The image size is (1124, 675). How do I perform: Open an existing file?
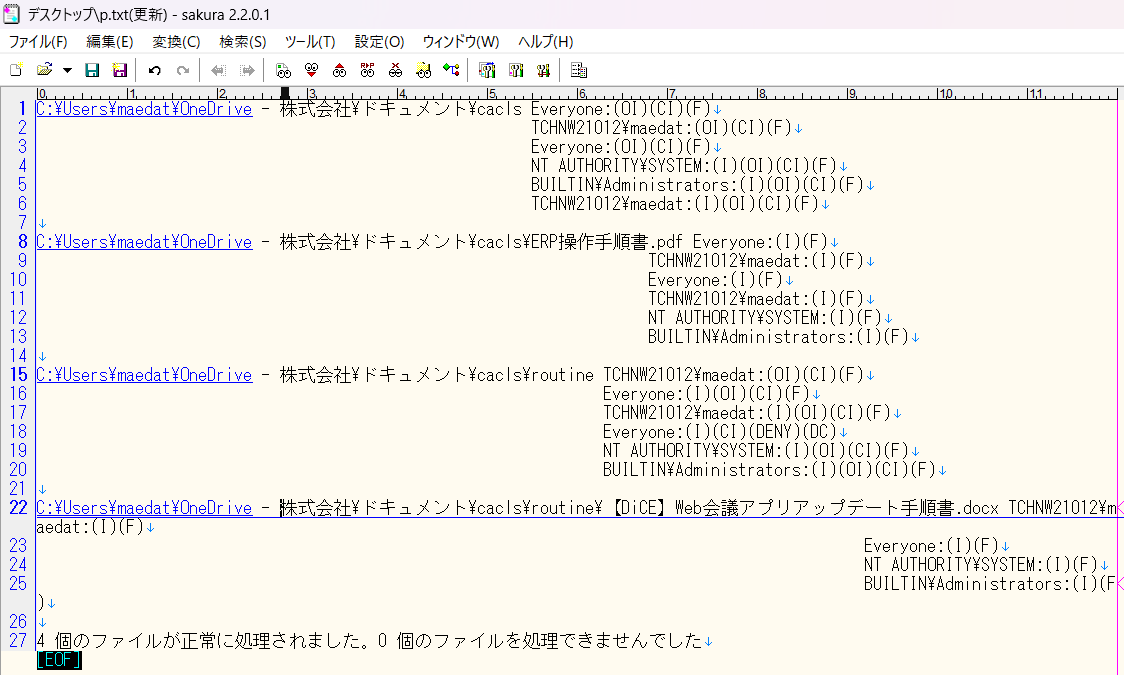coord(44,69)
